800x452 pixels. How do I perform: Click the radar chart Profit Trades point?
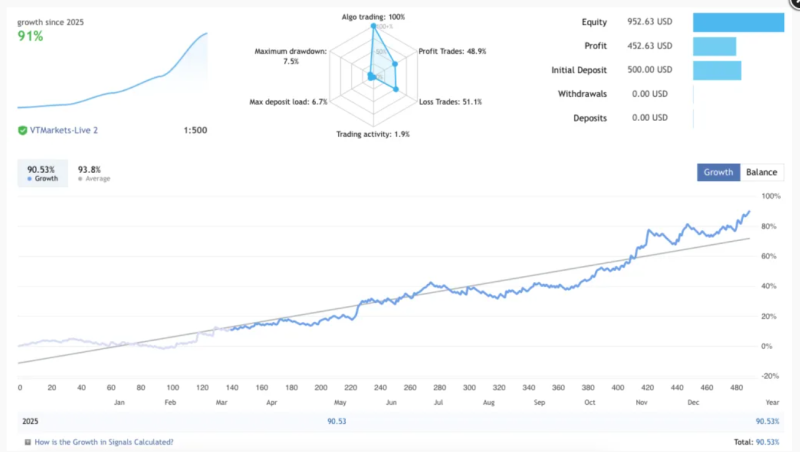click(x=396, y=63)
